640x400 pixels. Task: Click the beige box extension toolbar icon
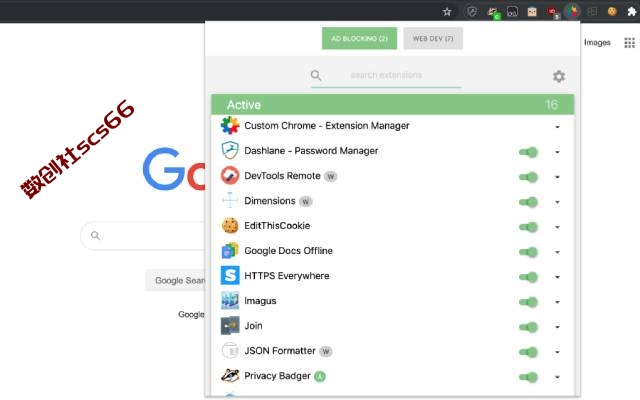tap(532, 11)
